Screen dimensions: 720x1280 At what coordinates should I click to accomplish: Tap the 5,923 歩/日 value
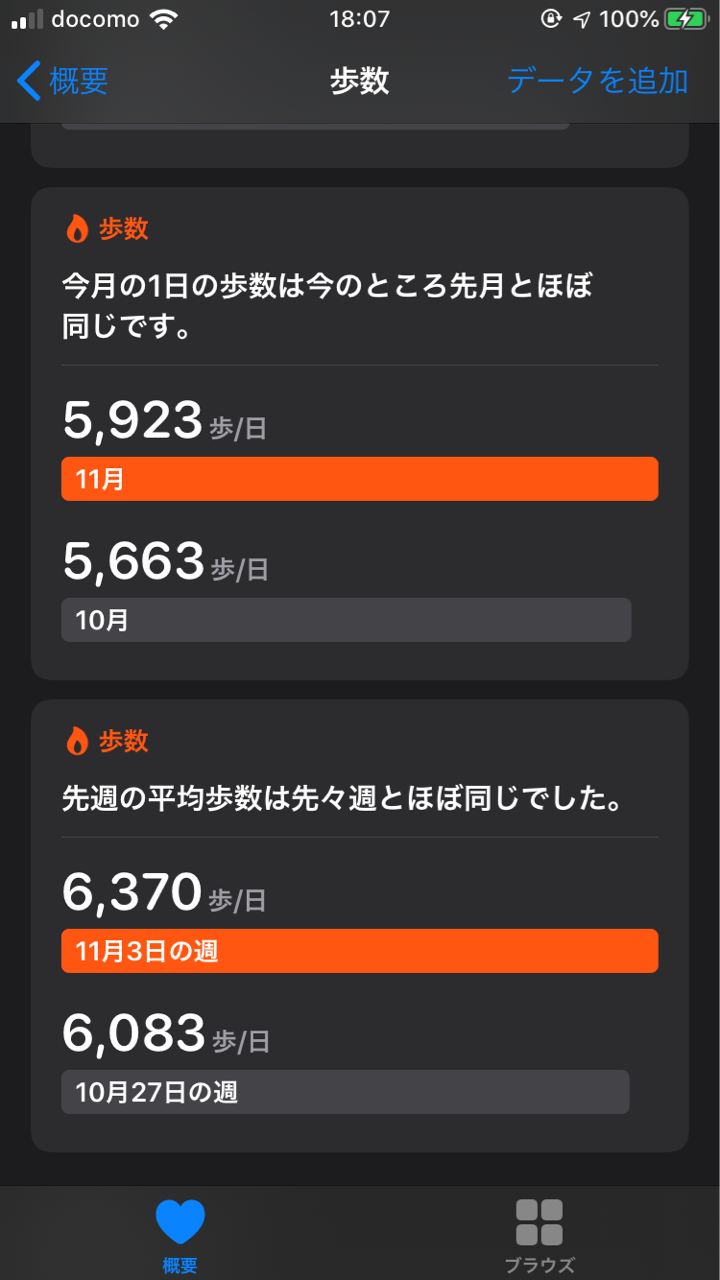165,421
